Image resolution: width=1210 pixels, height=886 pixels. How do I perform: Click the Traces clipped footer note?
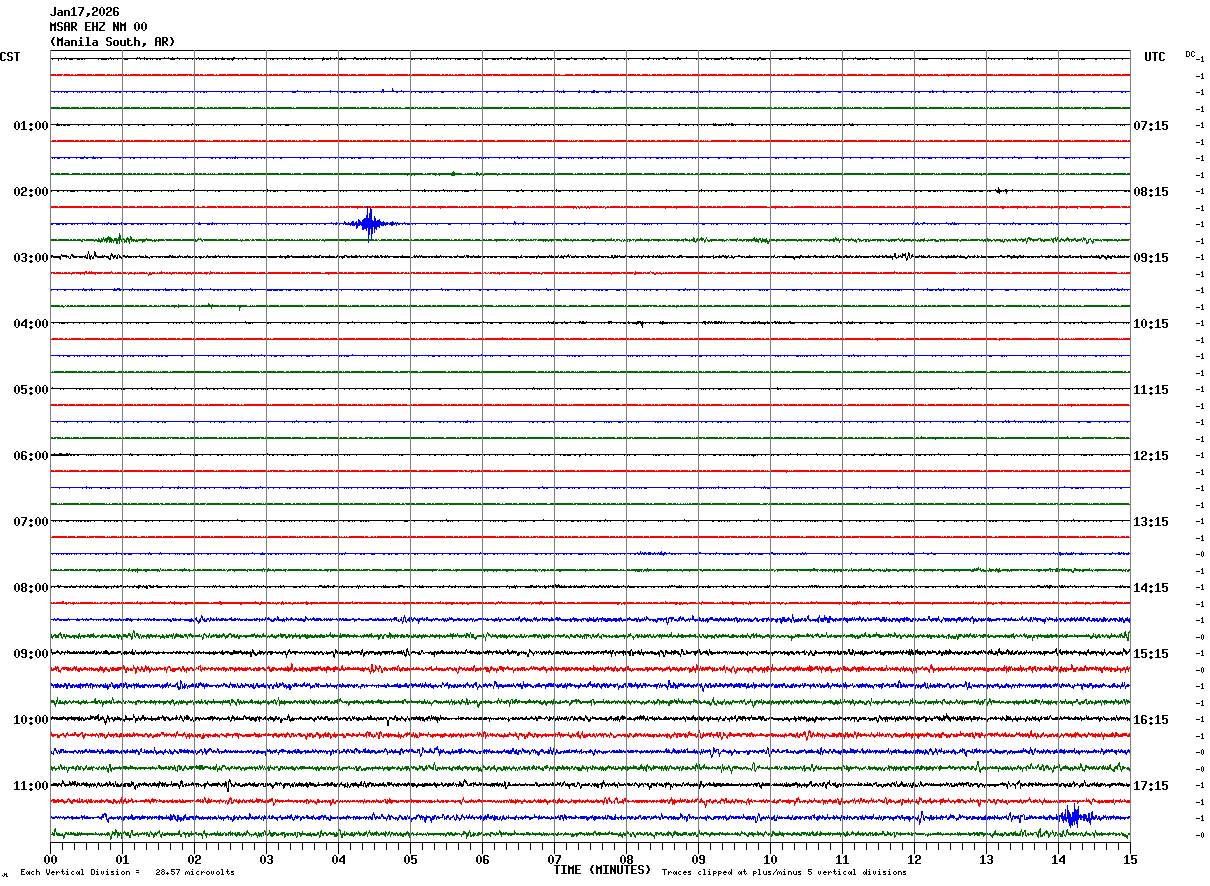point(784,873)
